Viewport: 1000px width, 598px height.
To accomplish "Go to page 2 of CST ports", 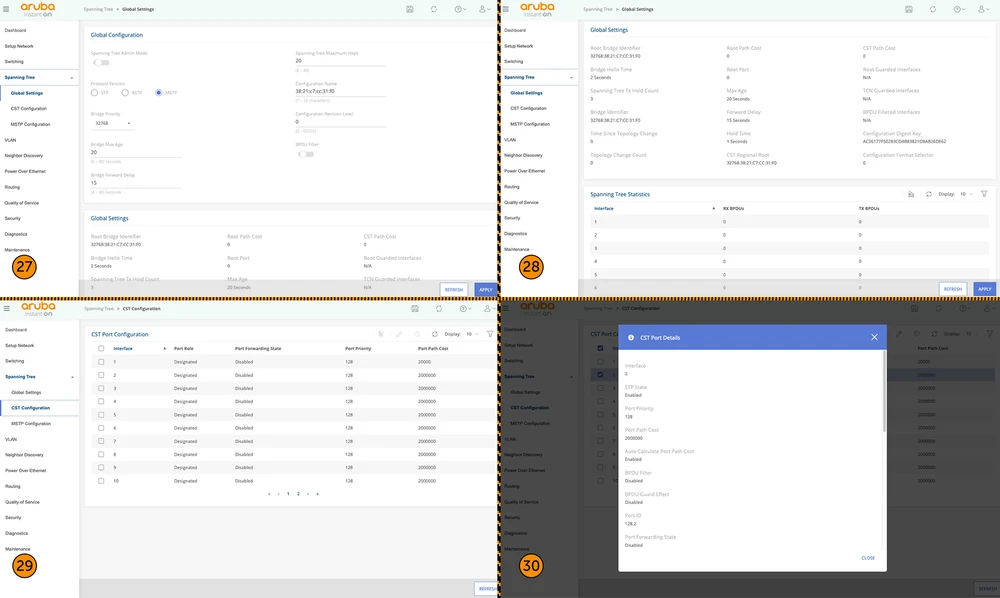I will point(298,493).
